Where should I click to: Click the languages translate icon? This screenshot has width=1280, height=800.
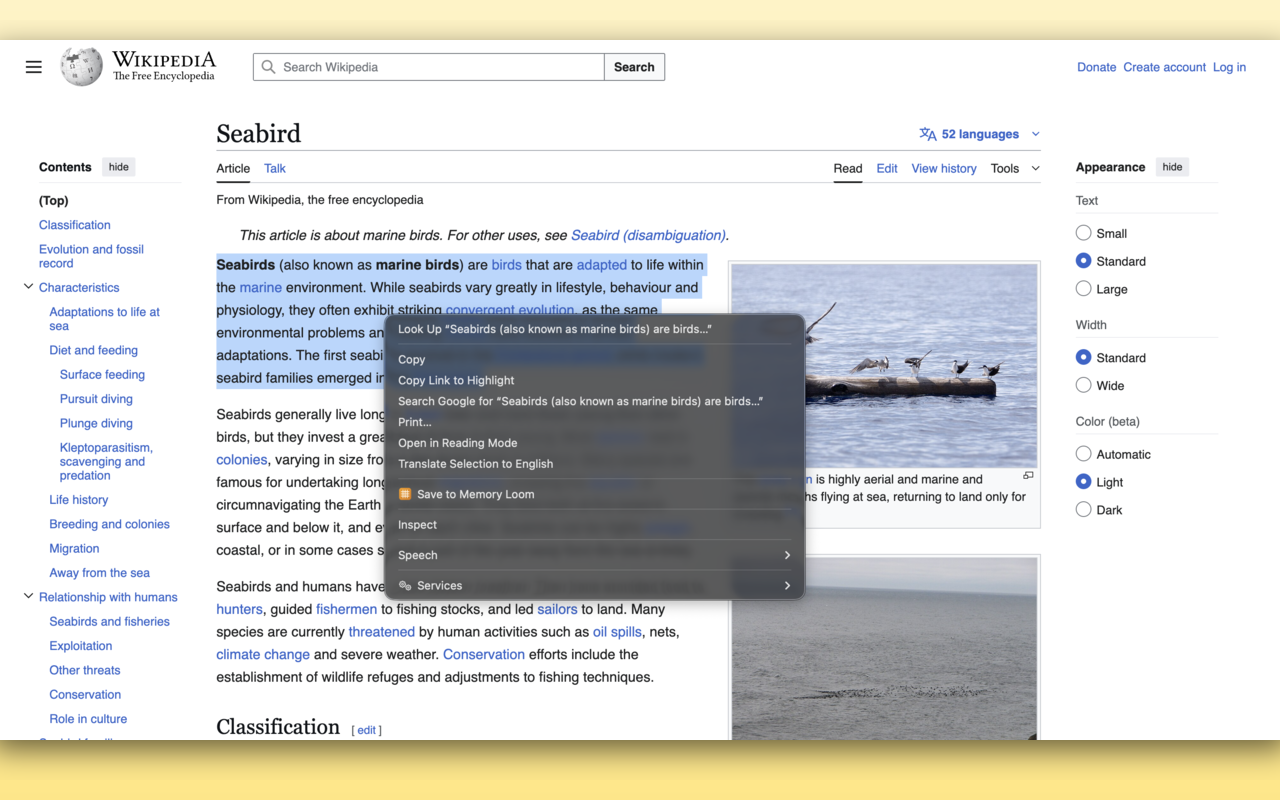coord(928,134)
